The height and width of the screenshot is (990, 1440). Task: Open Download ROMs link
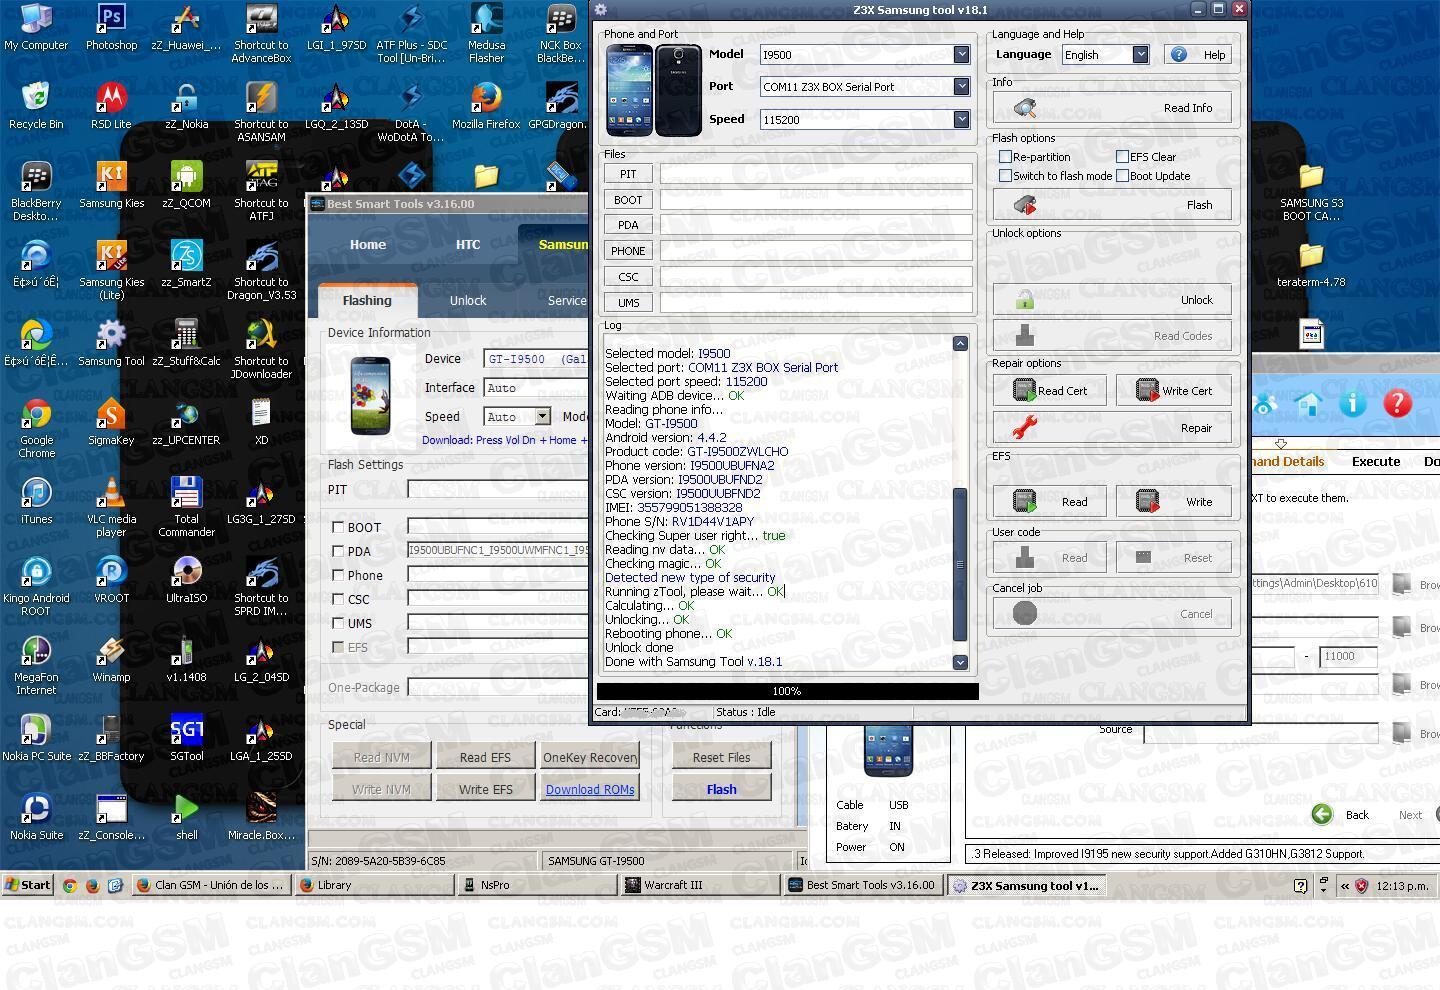[x=590, y=789]
